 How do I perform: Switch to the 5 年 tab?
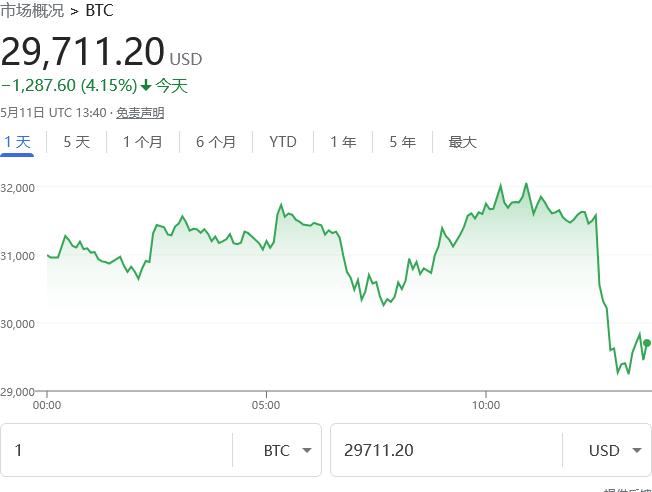pyautogui.click(x=402, y=142)
